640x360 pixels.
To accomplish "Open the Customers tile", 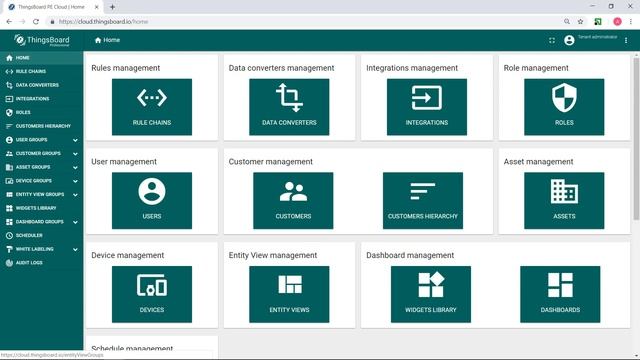I will [x=293, y=200].
